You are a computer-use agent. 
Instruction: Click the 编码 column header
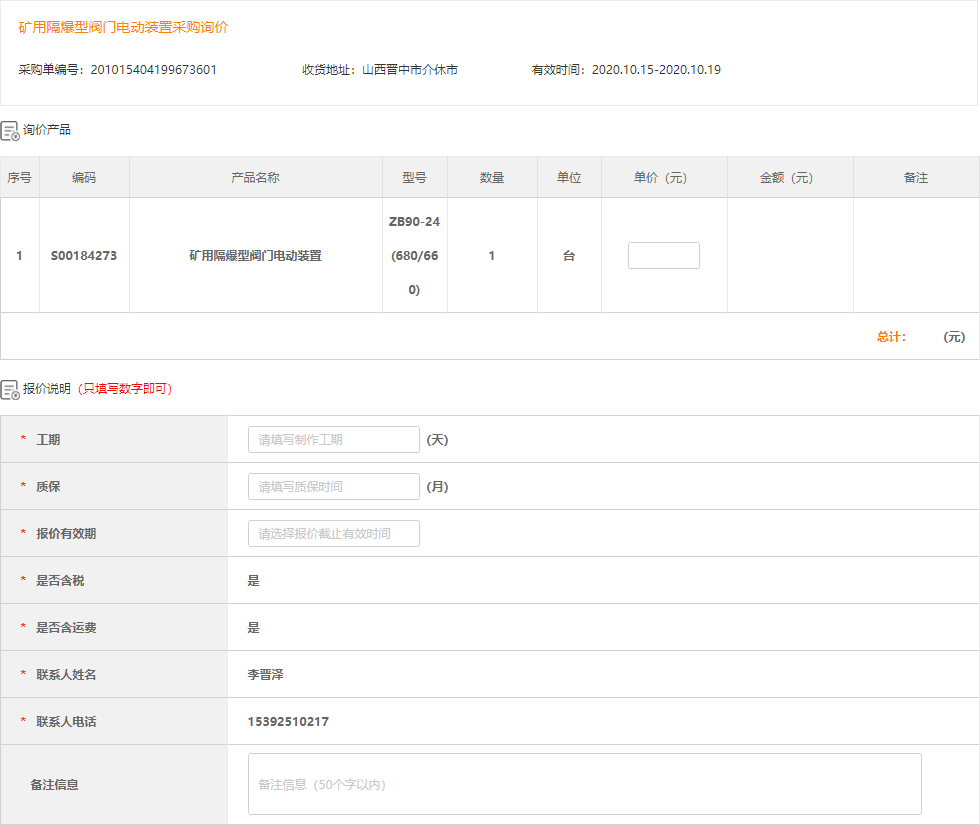pyautogui.click(x=84, y=178)
